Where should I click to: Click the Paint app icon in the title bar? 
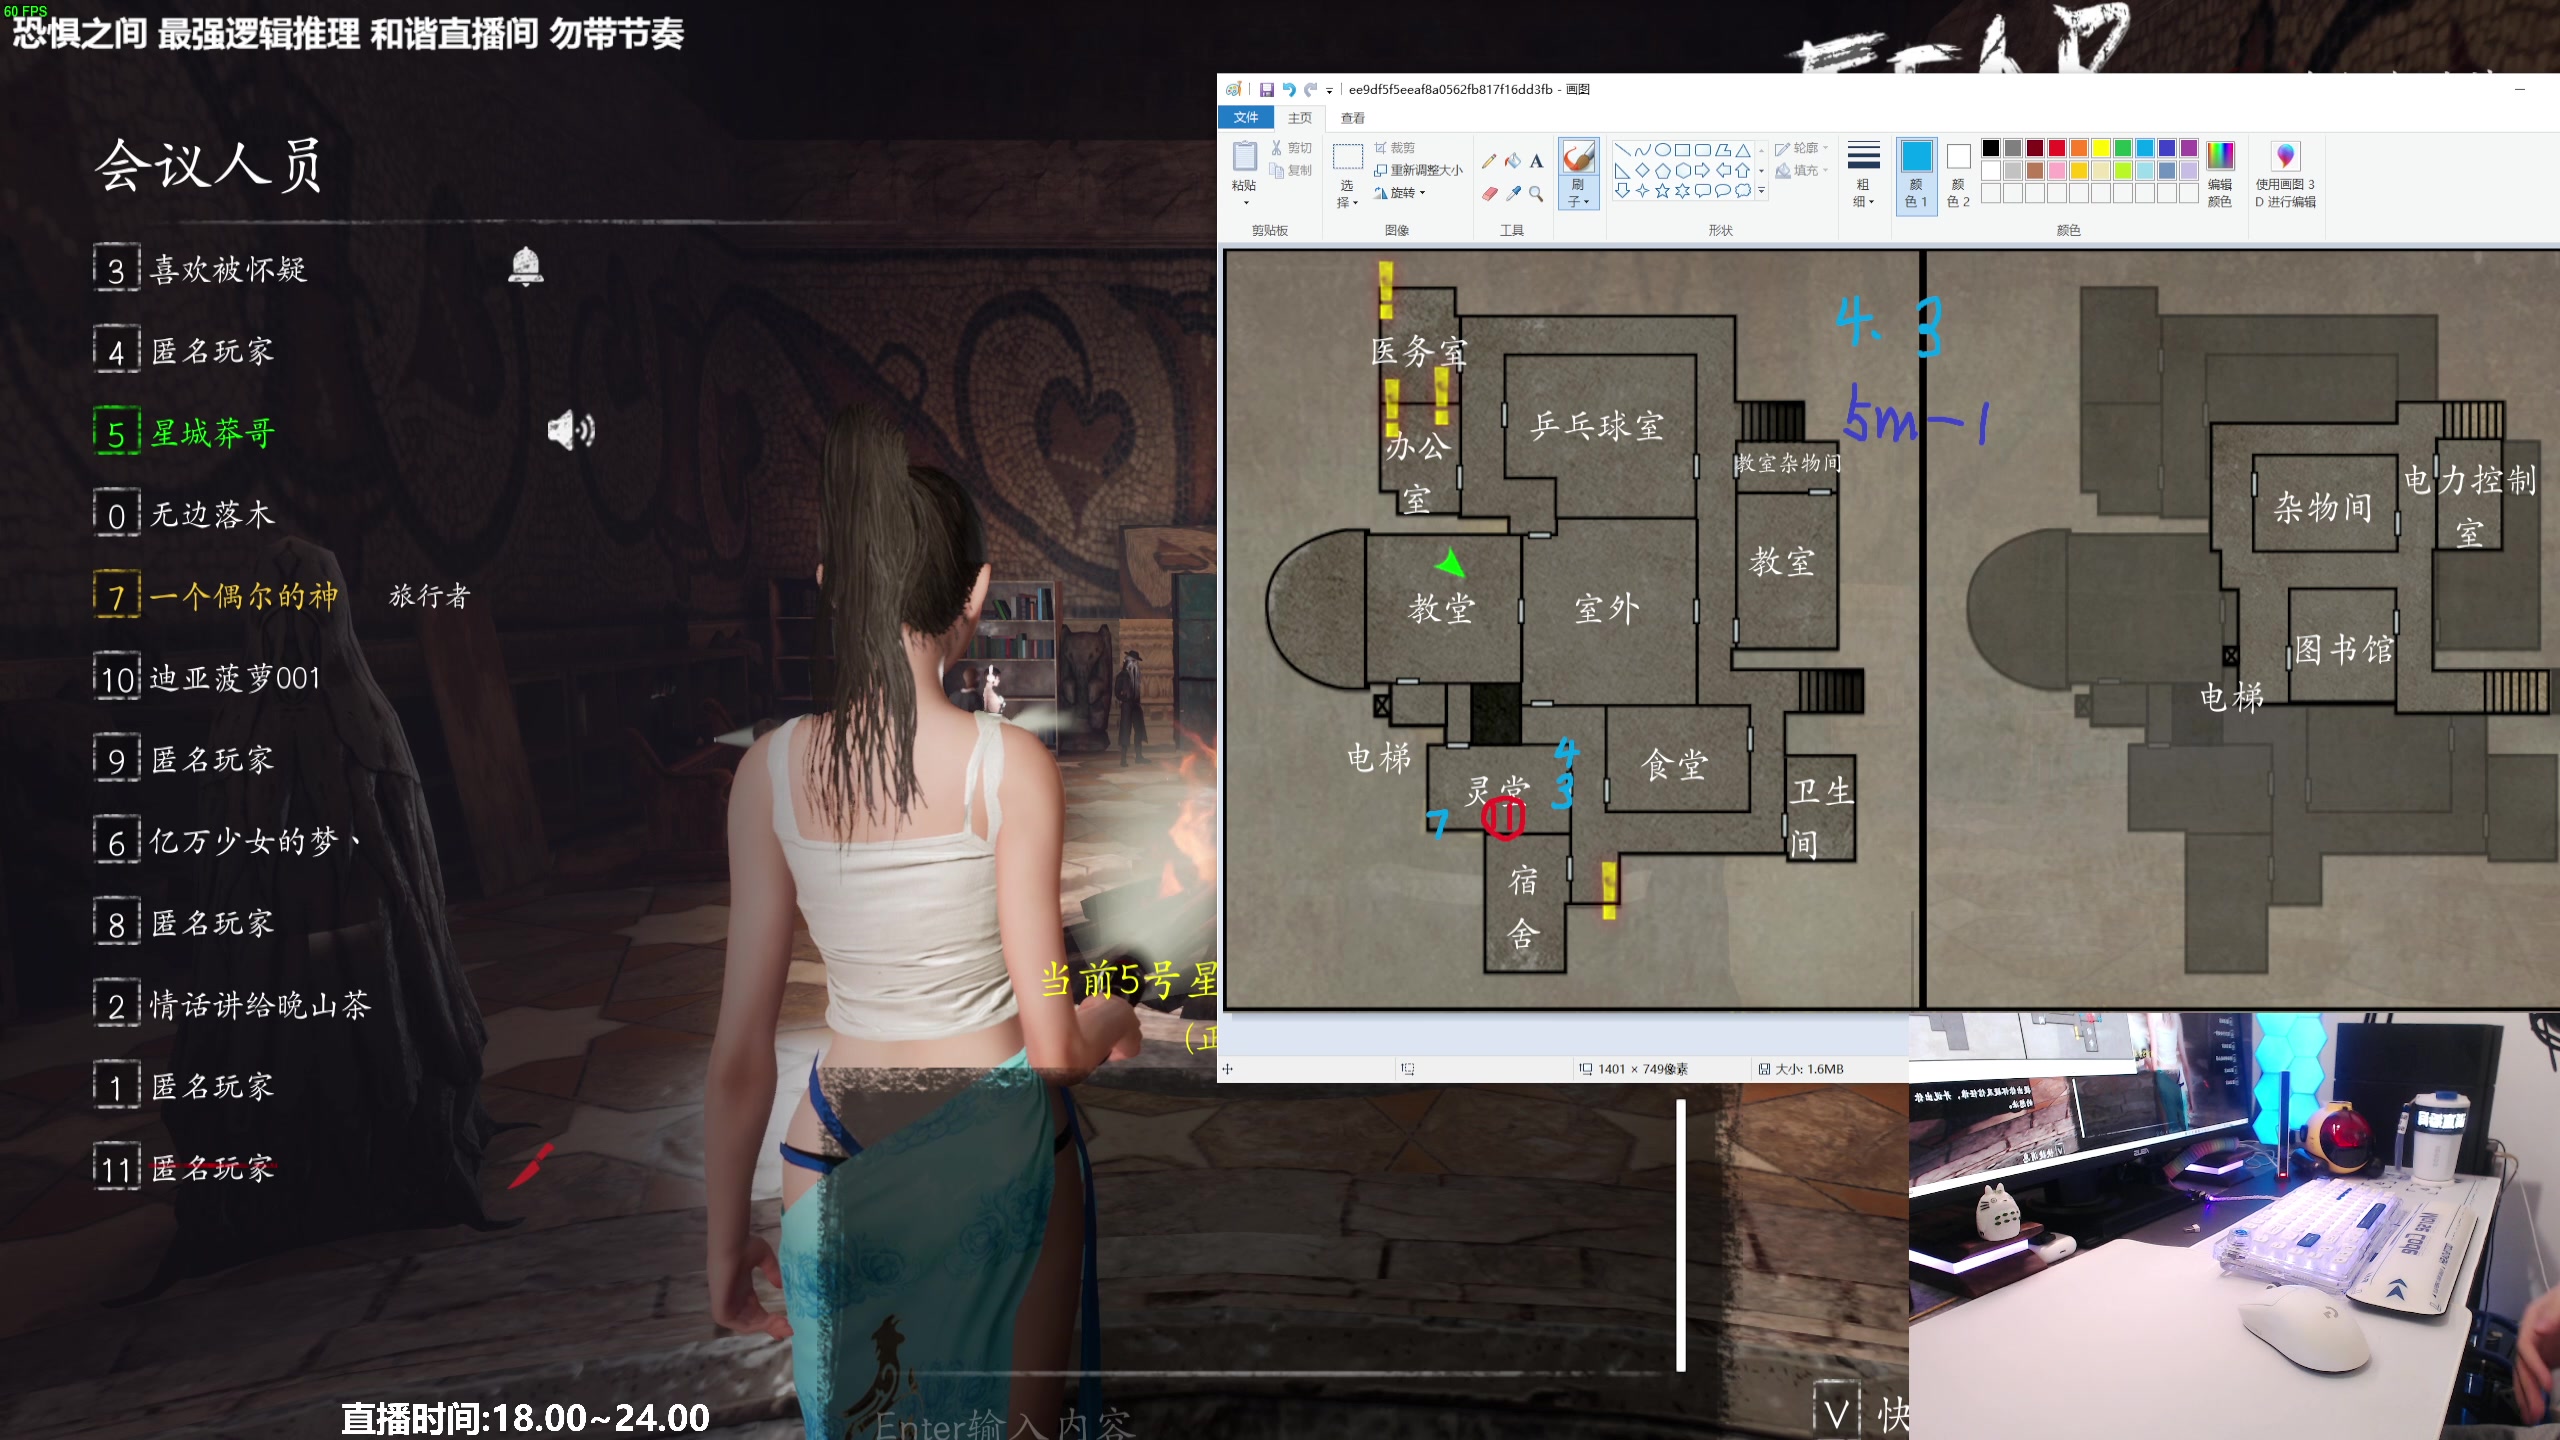1234,89
